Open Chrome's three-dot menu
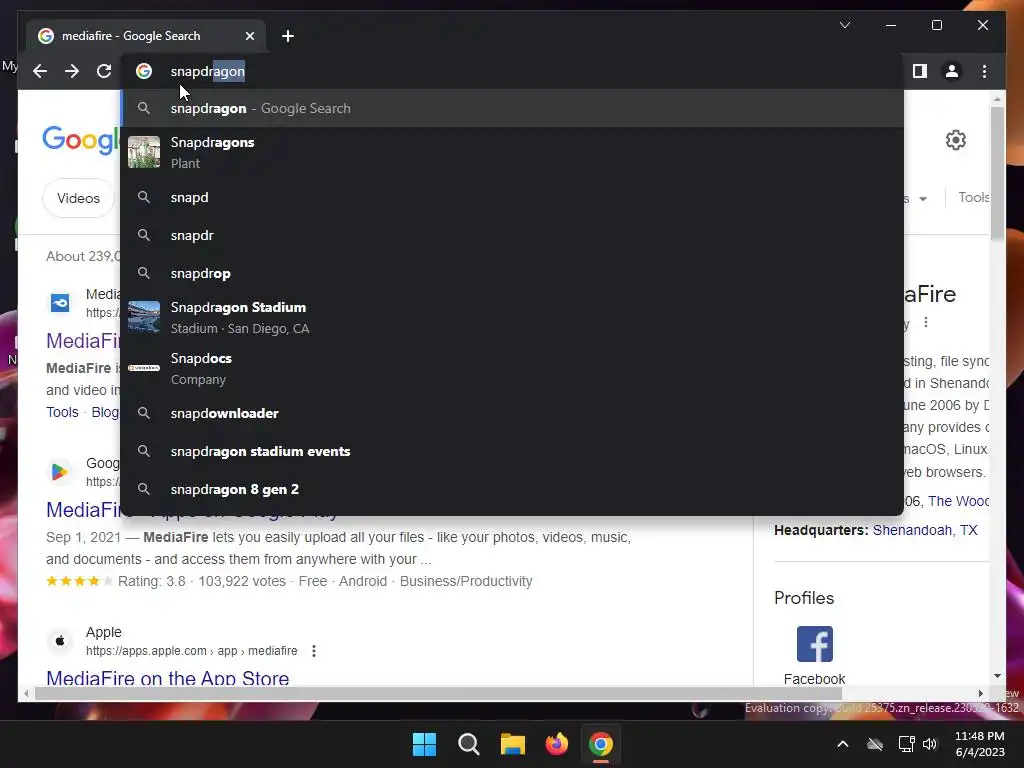 coord(984,71)
